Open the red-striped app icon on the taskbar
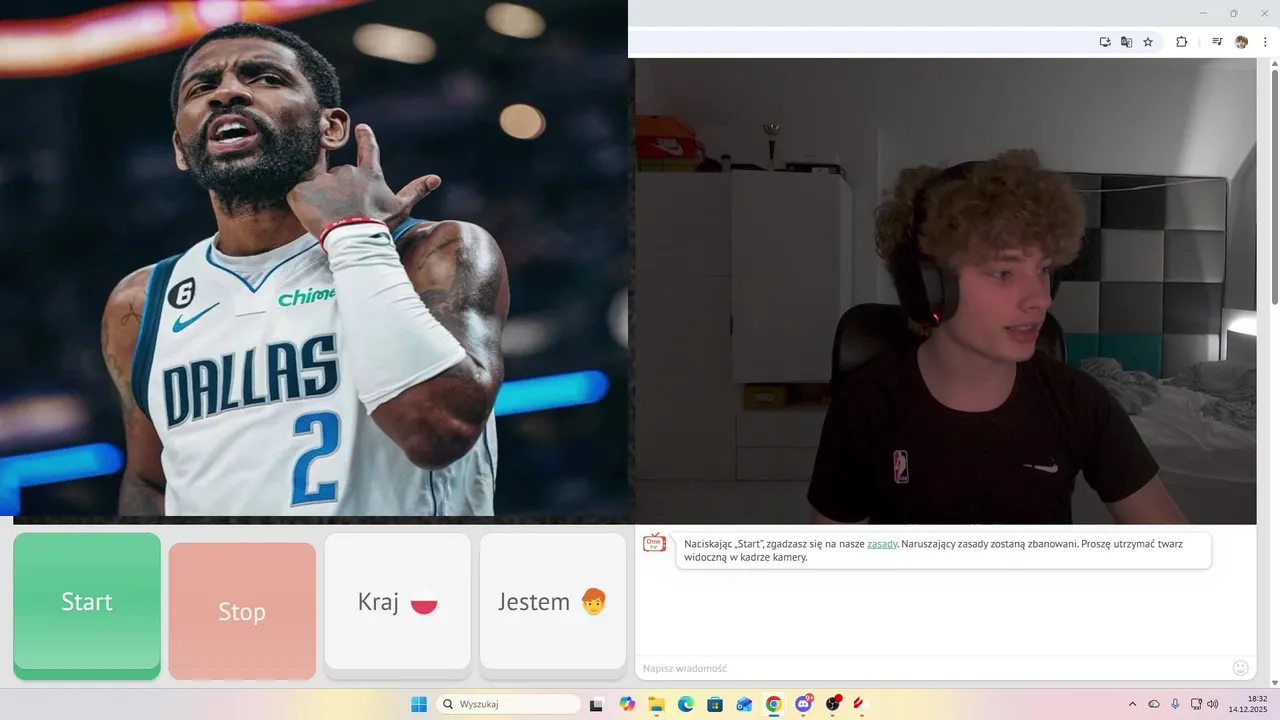 pyautogui.click(x=859, y=704)
